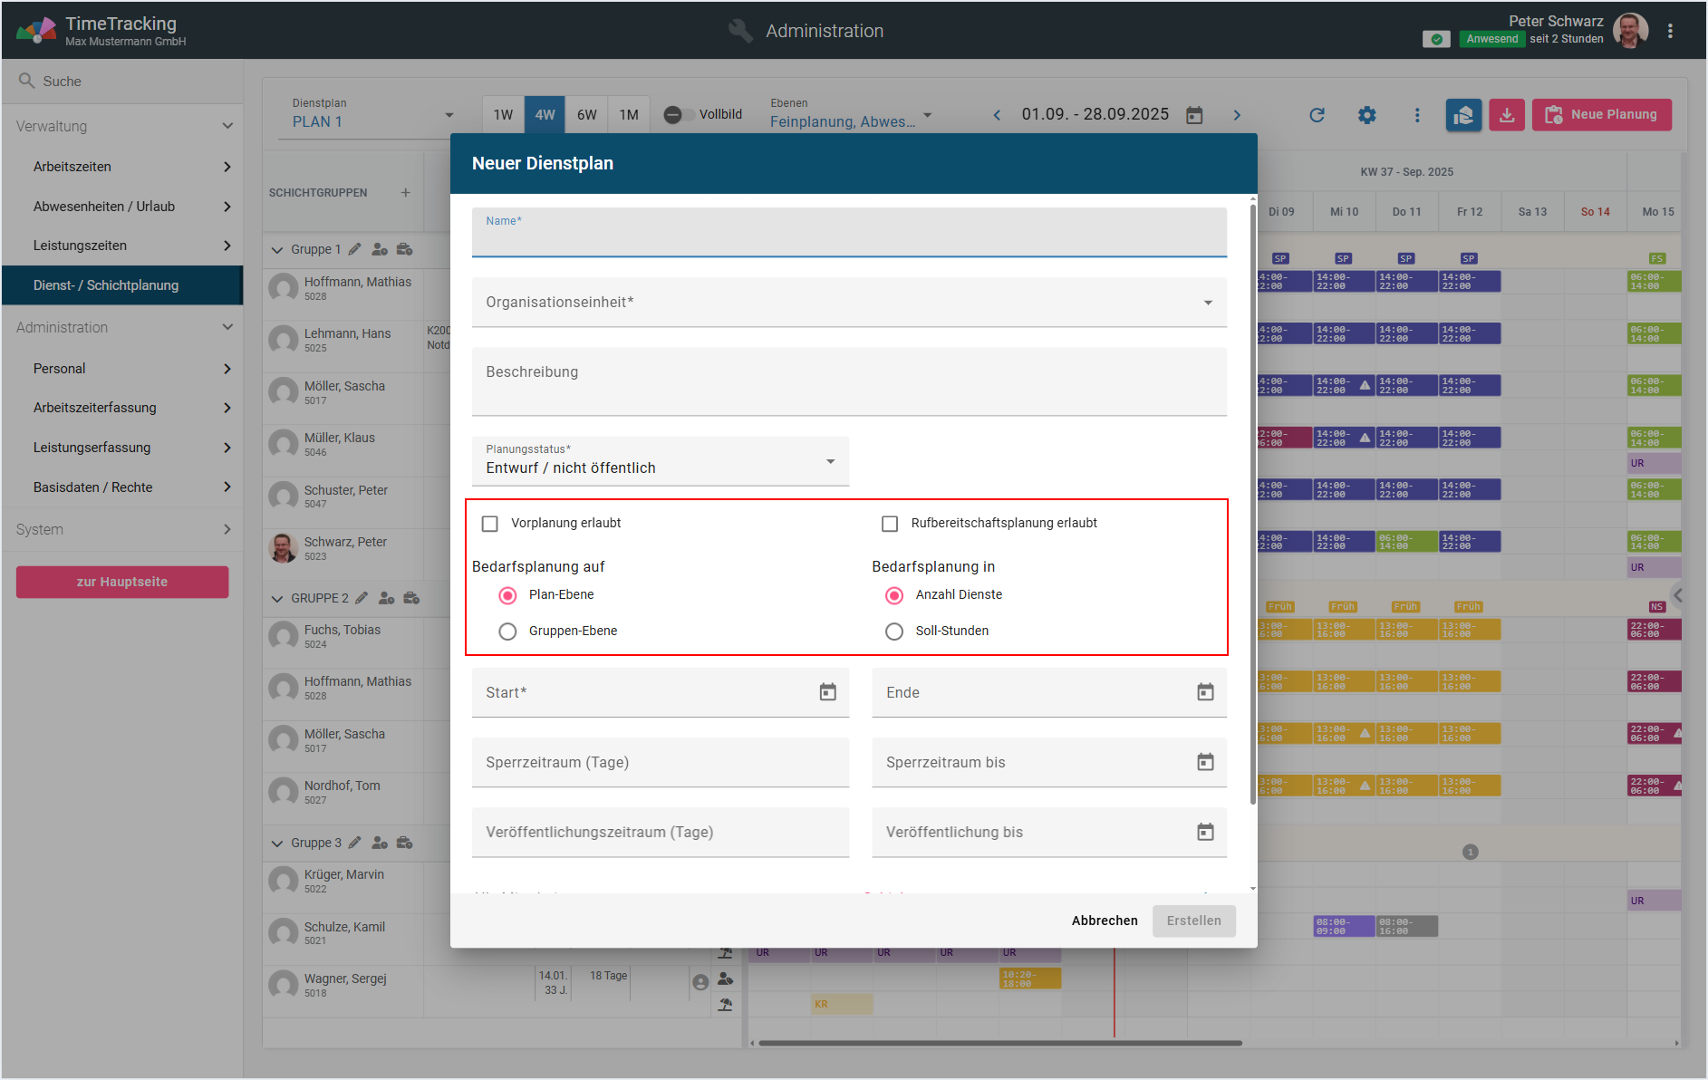Screen dimensions: 1708x1080
Task: Select the Soll-Stunden radio option
Action: click(894, 631)
